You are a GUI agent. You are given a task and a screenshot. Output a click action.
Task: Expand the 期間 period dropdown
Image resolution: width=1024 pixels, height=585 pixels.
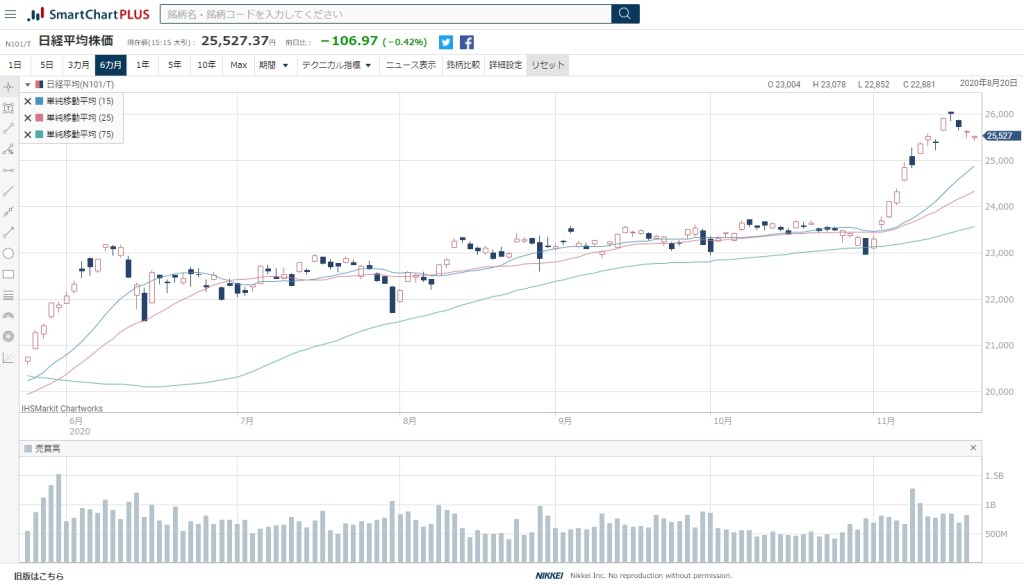point(273,65)
